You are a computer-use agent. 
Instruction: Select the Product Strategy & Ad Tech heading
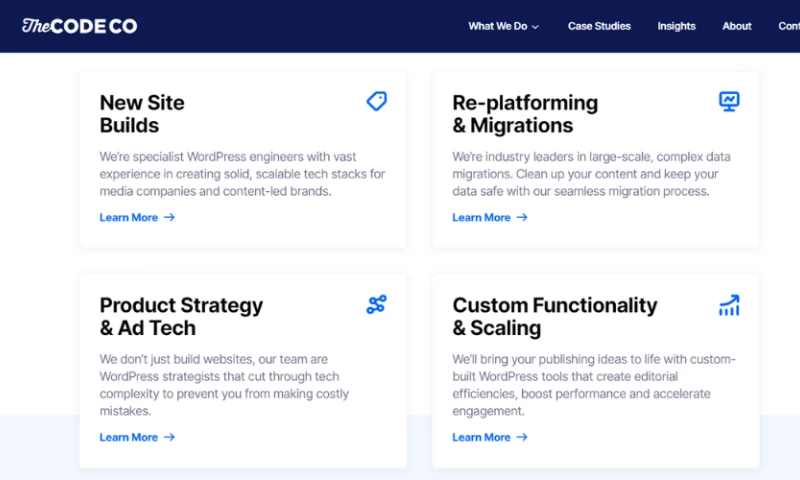(x=181, y=316)
